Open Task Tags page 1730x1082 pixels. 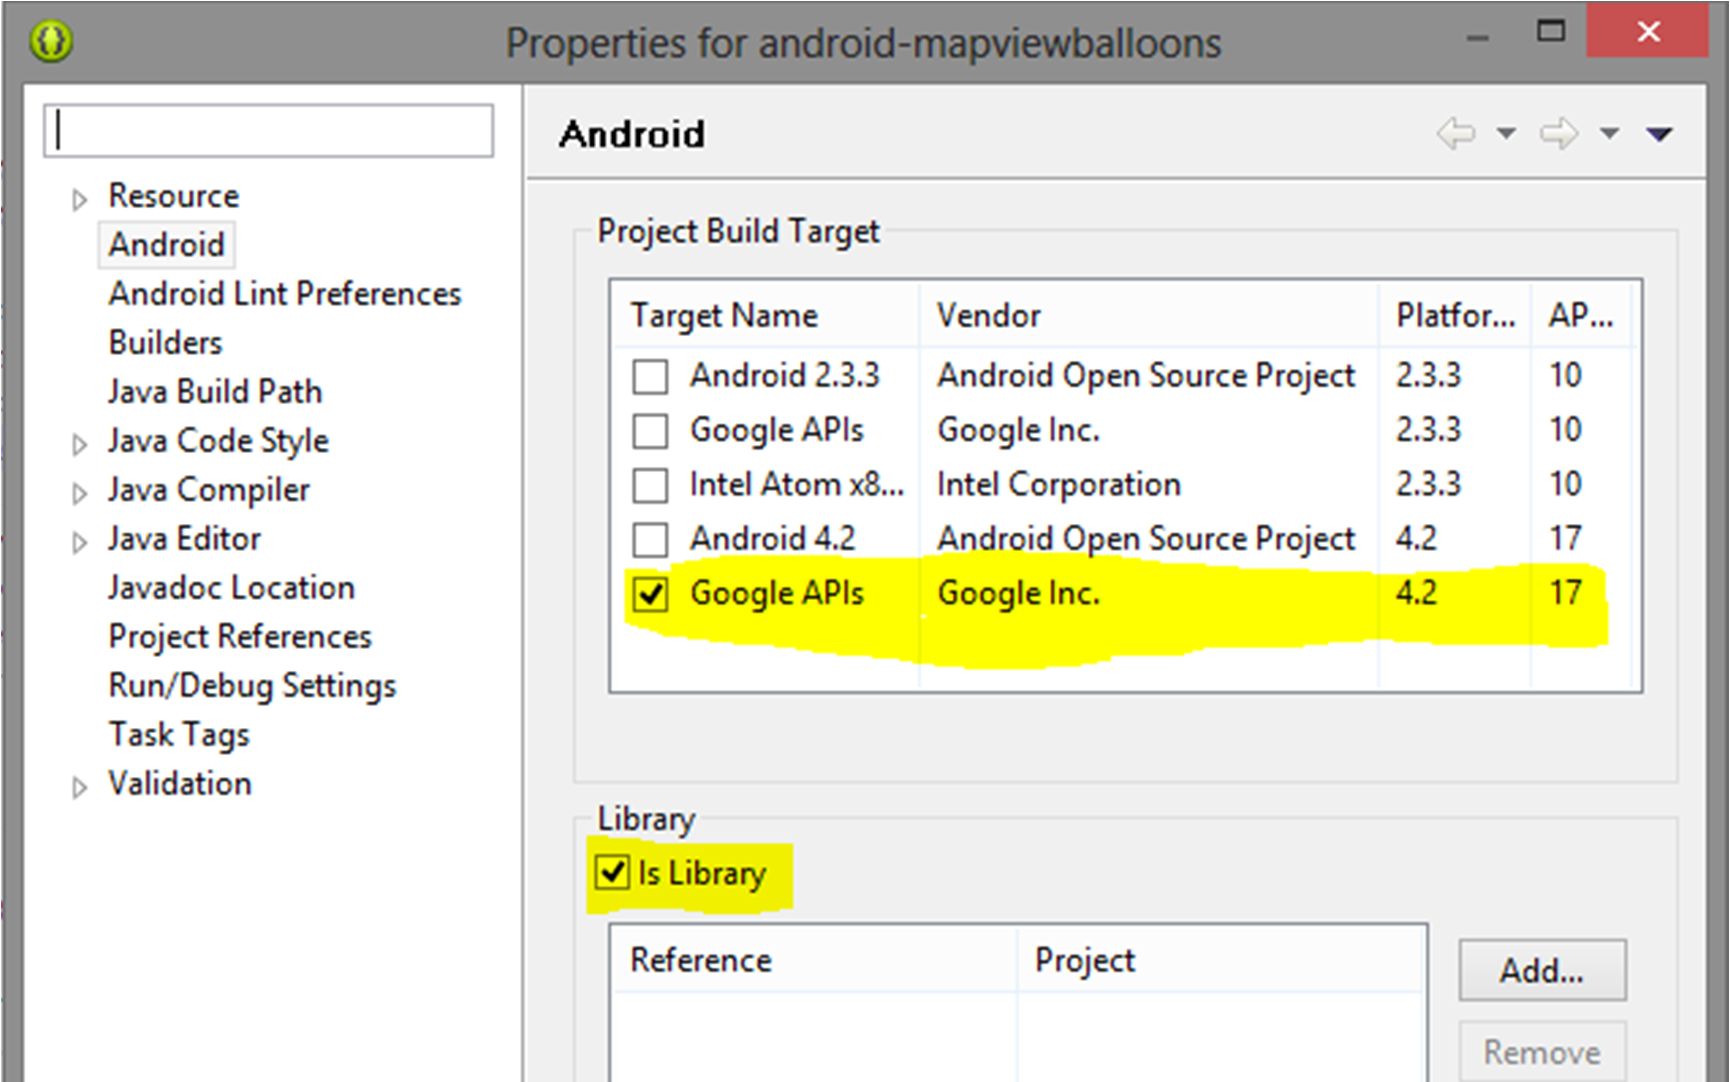(179, 734)
